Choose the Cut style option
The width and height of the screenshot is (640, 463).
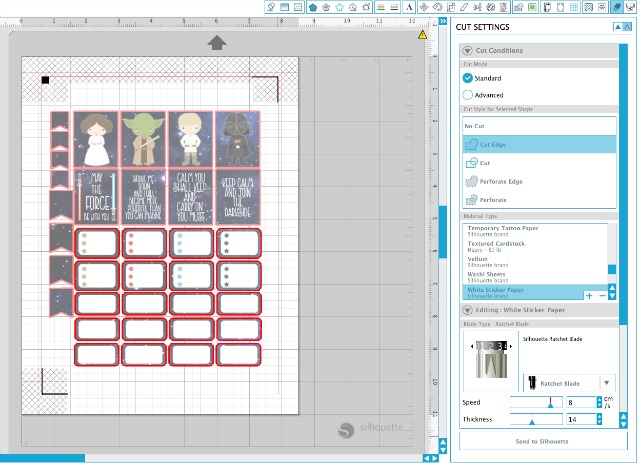[x=539, y=162]
